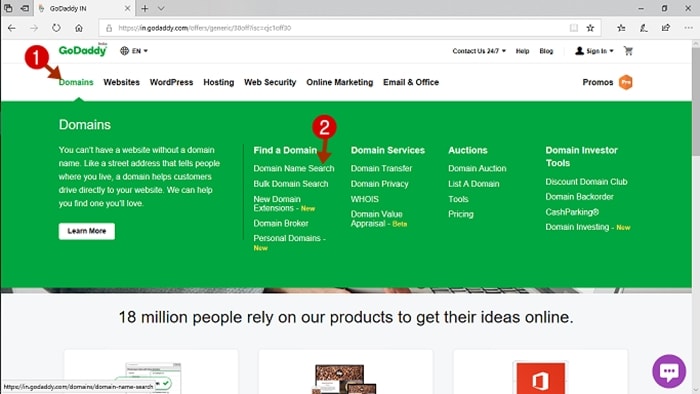Screen dimensions: 700x394
Task: Click Bulk Domain Search link
Action: click(291, 184)
